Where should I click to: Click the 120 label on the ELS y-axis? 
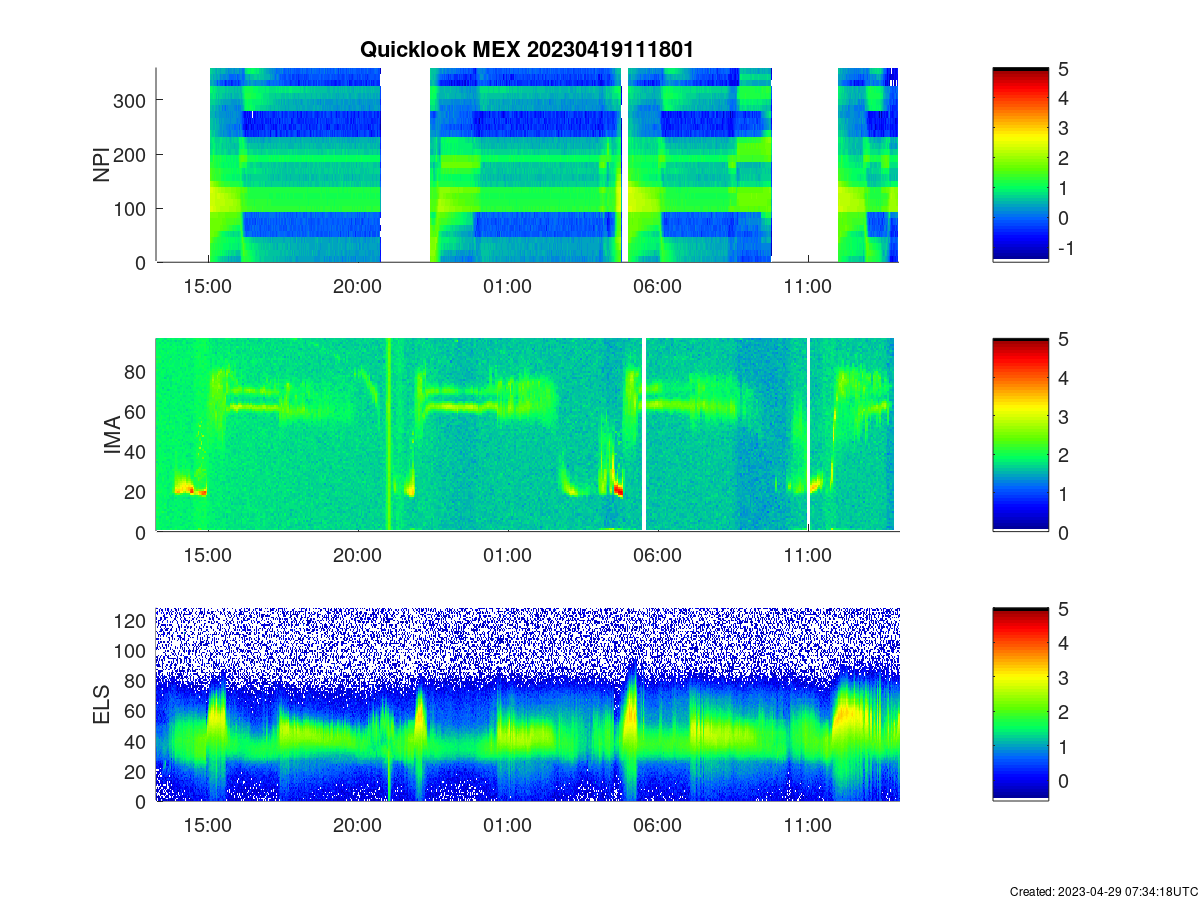(x=132, y=620)
